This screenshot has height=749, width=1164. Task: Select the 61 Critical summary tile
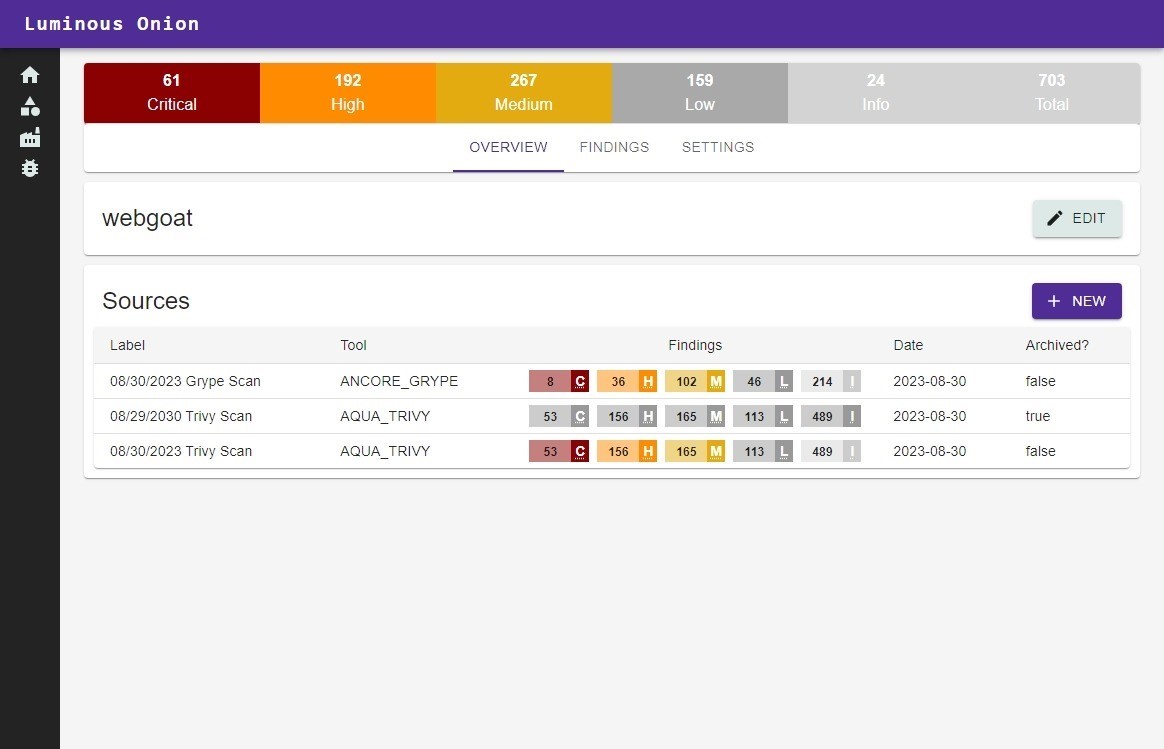(171, 93)
